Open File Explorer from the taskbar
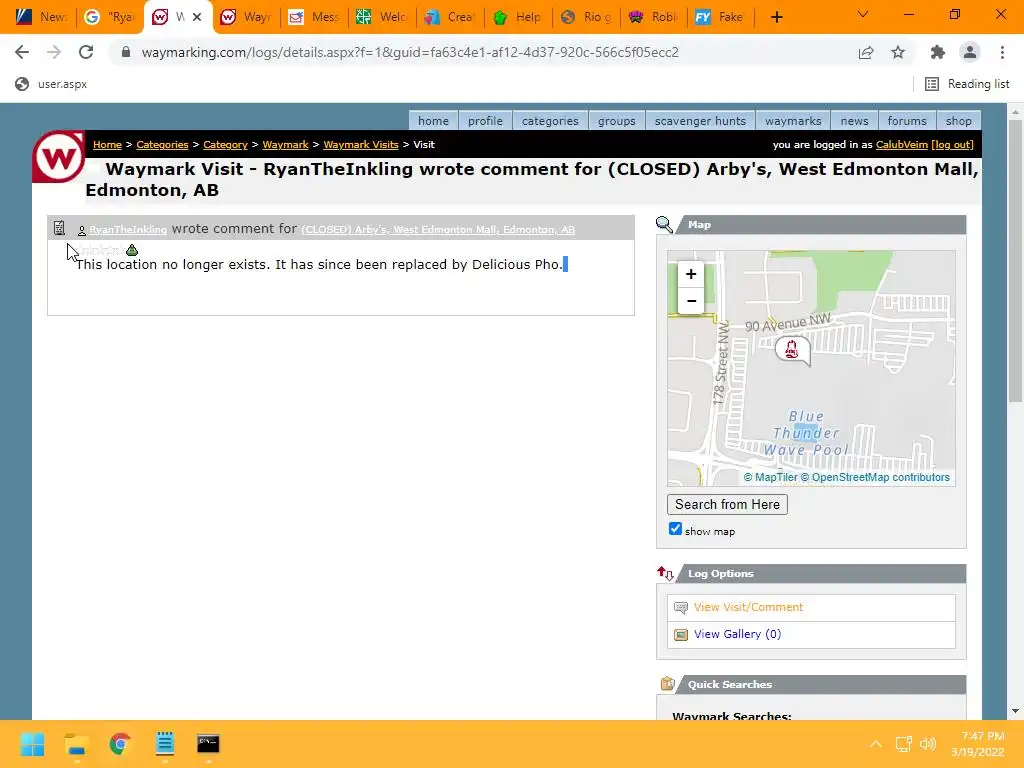 tap(76, 744)
